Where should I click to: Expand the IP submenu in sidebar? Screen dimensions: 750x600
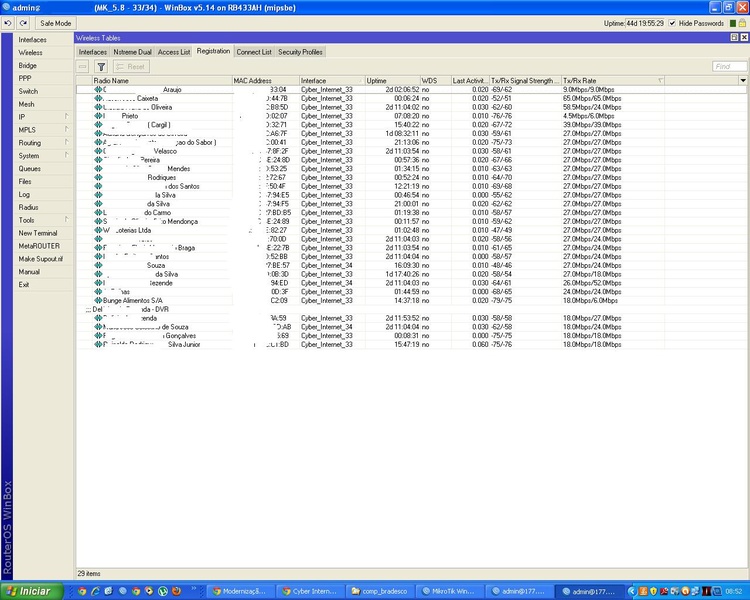[x=66, y=116]
